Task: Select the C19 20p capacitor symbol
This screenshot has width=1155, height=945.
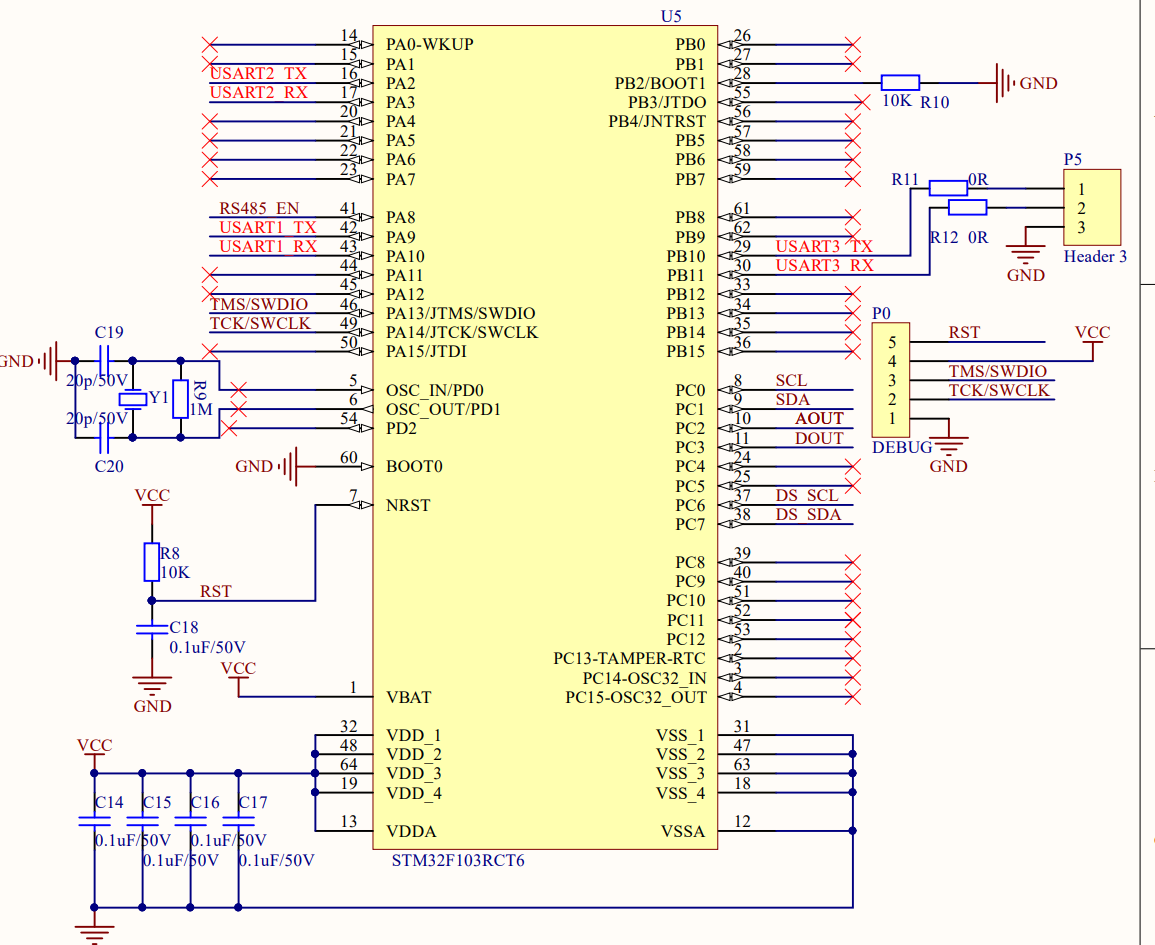Action: (104, 361)
